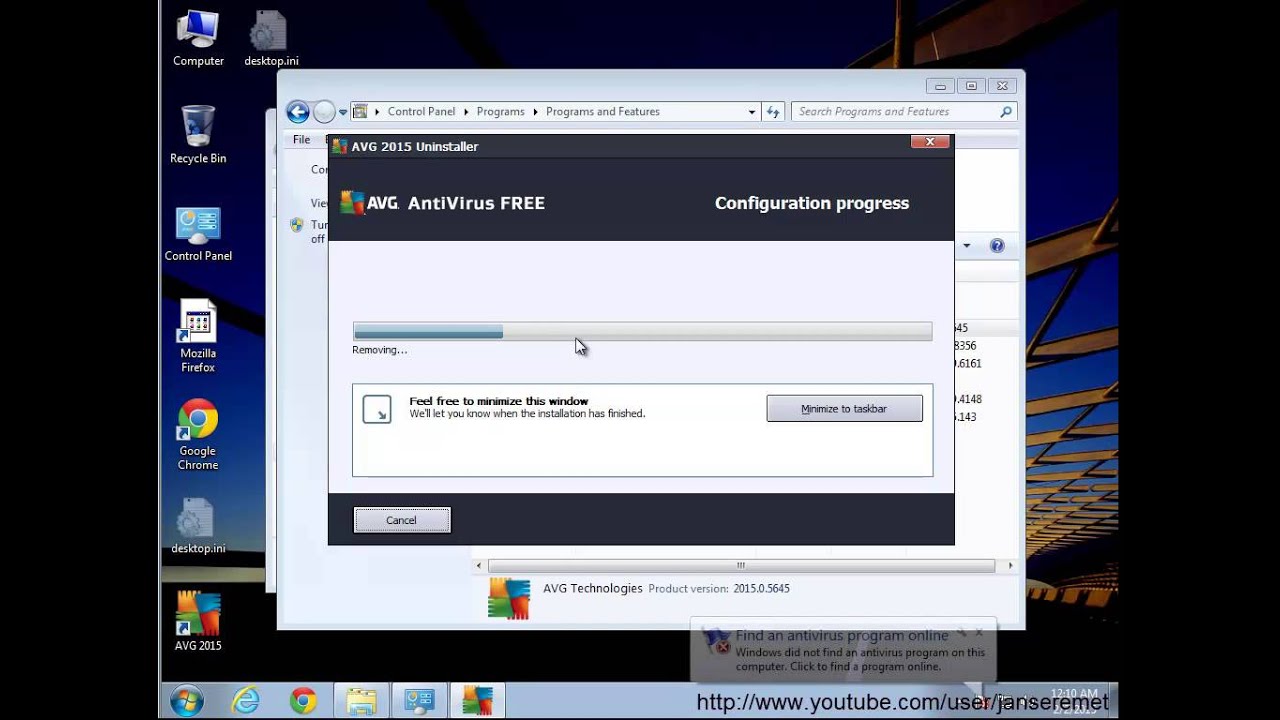This screenshot has height=720, width=1280.
Task: Open Google Chrome from the taskbar
Action: tap(303, 701)
